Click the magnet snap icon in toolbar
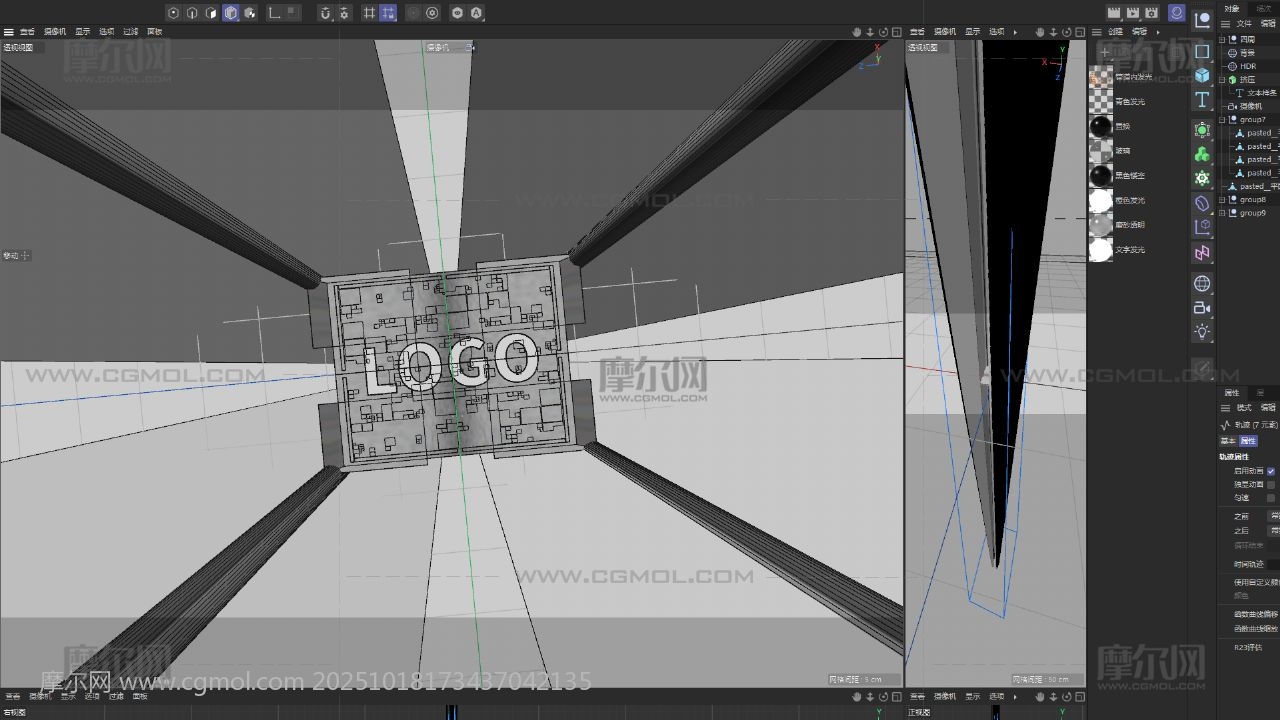1280x720 pixels. point(325,13)
